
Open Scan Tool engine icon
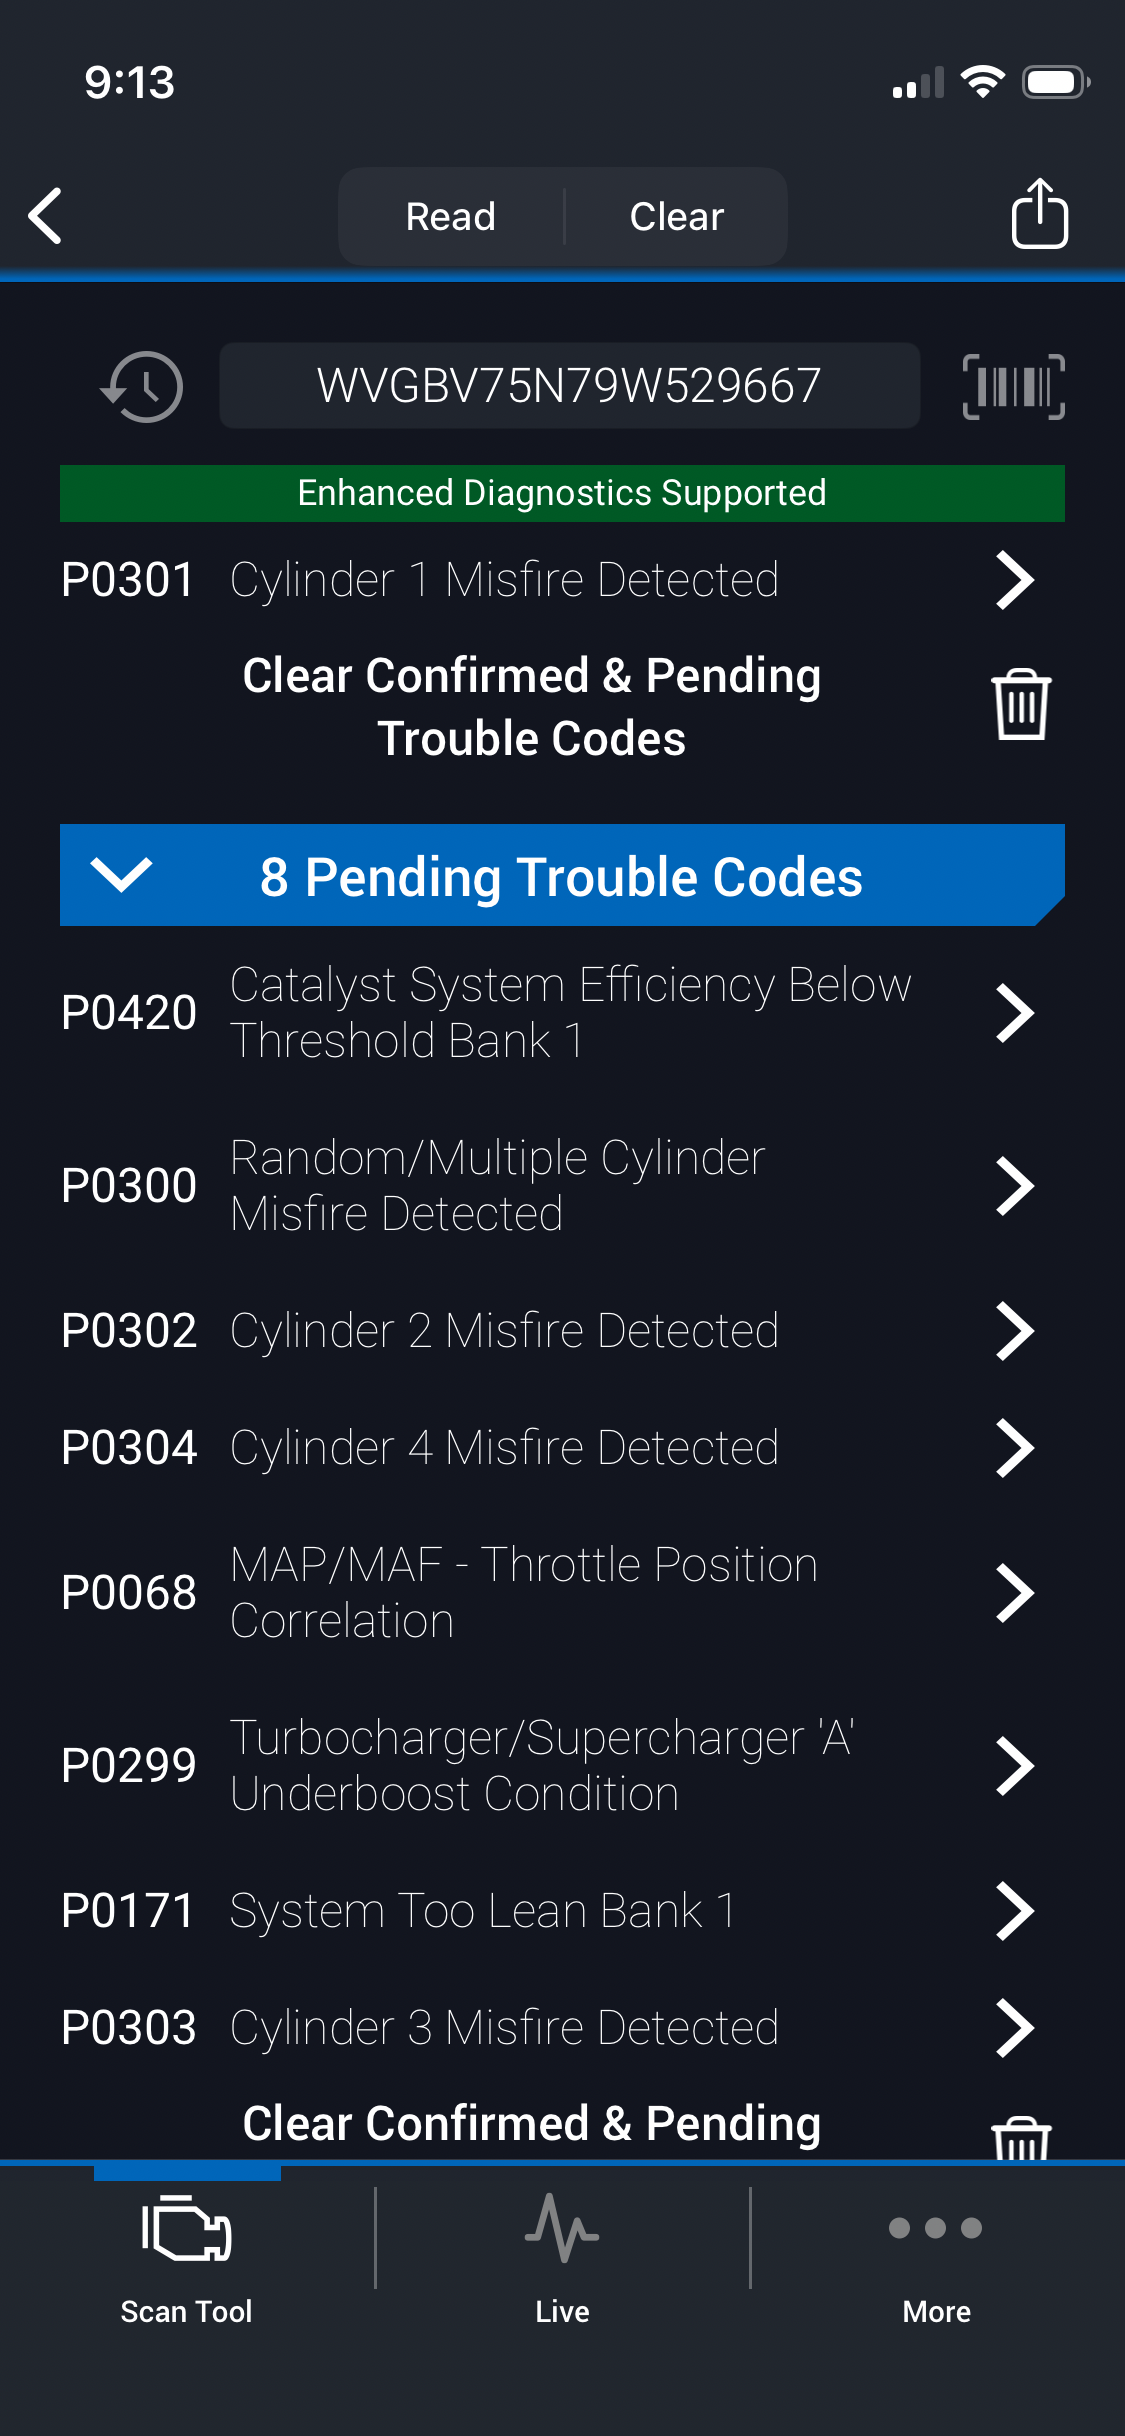pyautogui.click(x=187, y=2229)
